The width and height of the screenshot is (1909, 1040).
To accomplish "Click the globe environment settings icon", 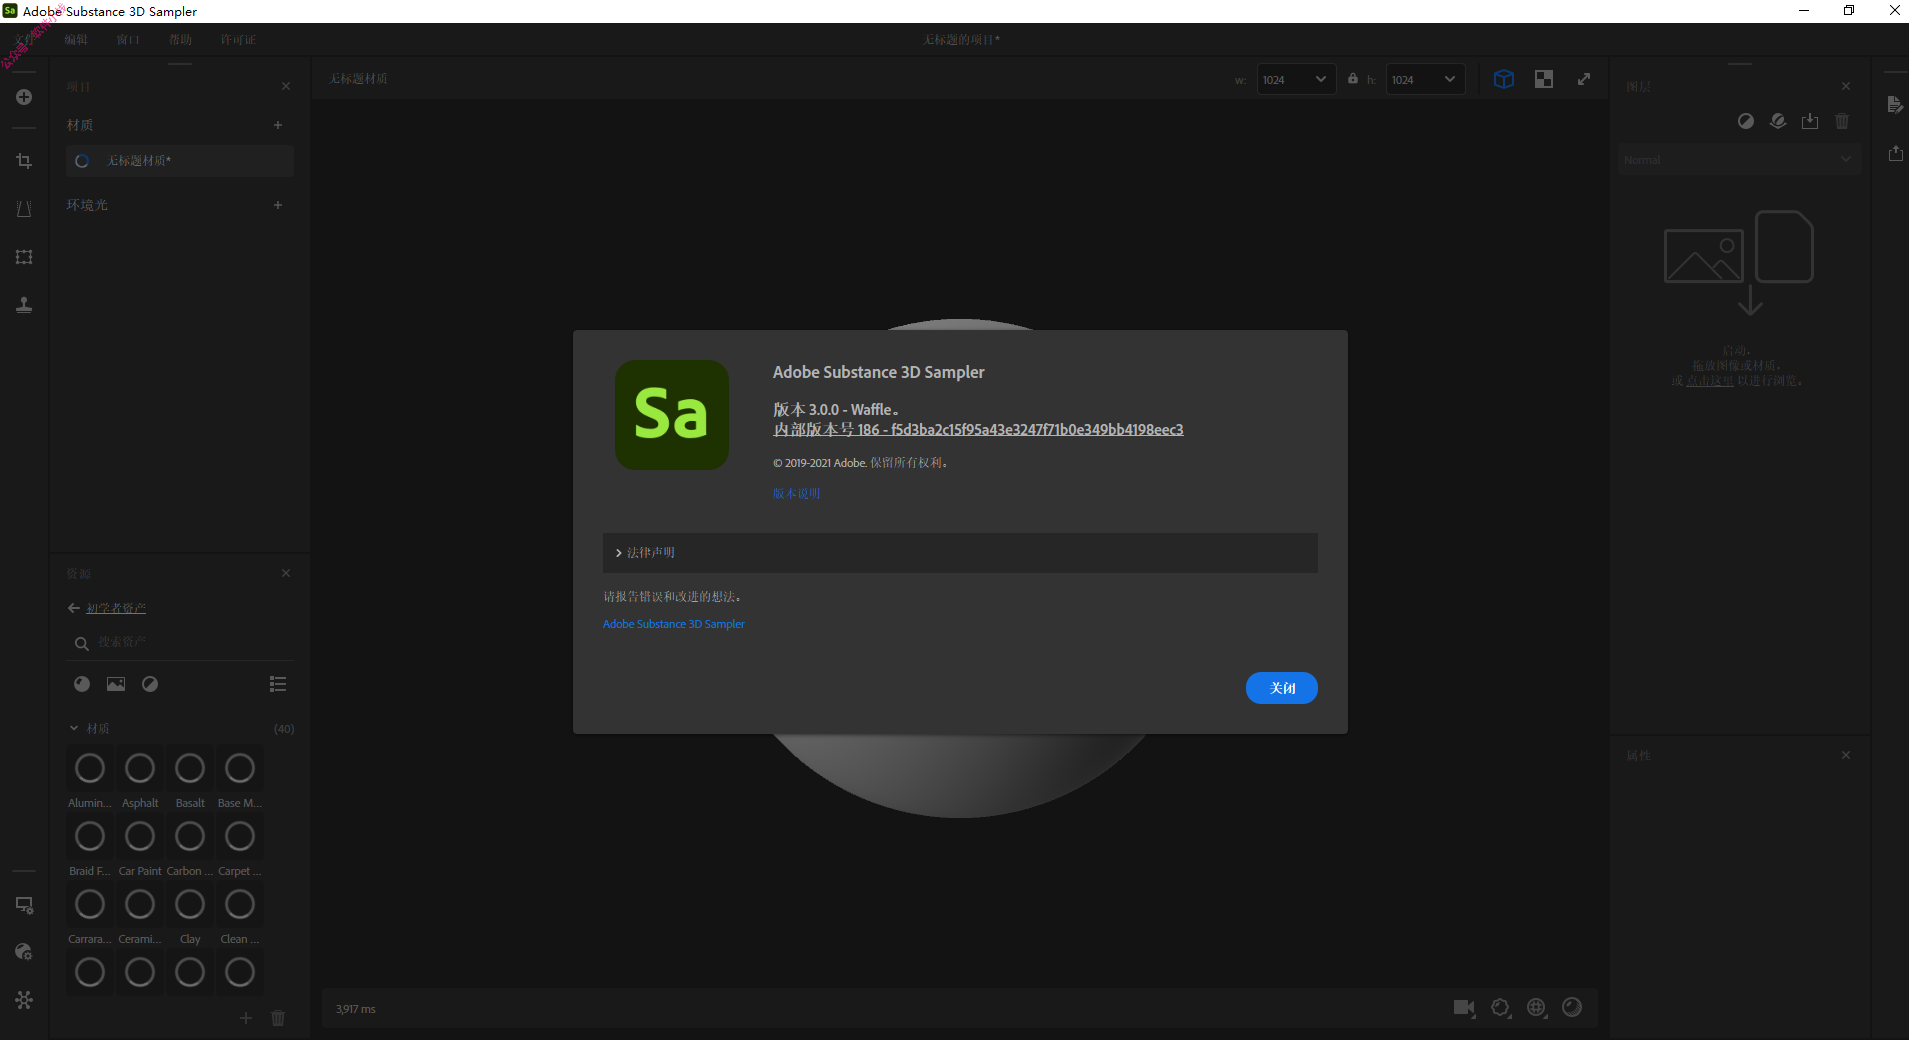I will click(1537, 1008).
